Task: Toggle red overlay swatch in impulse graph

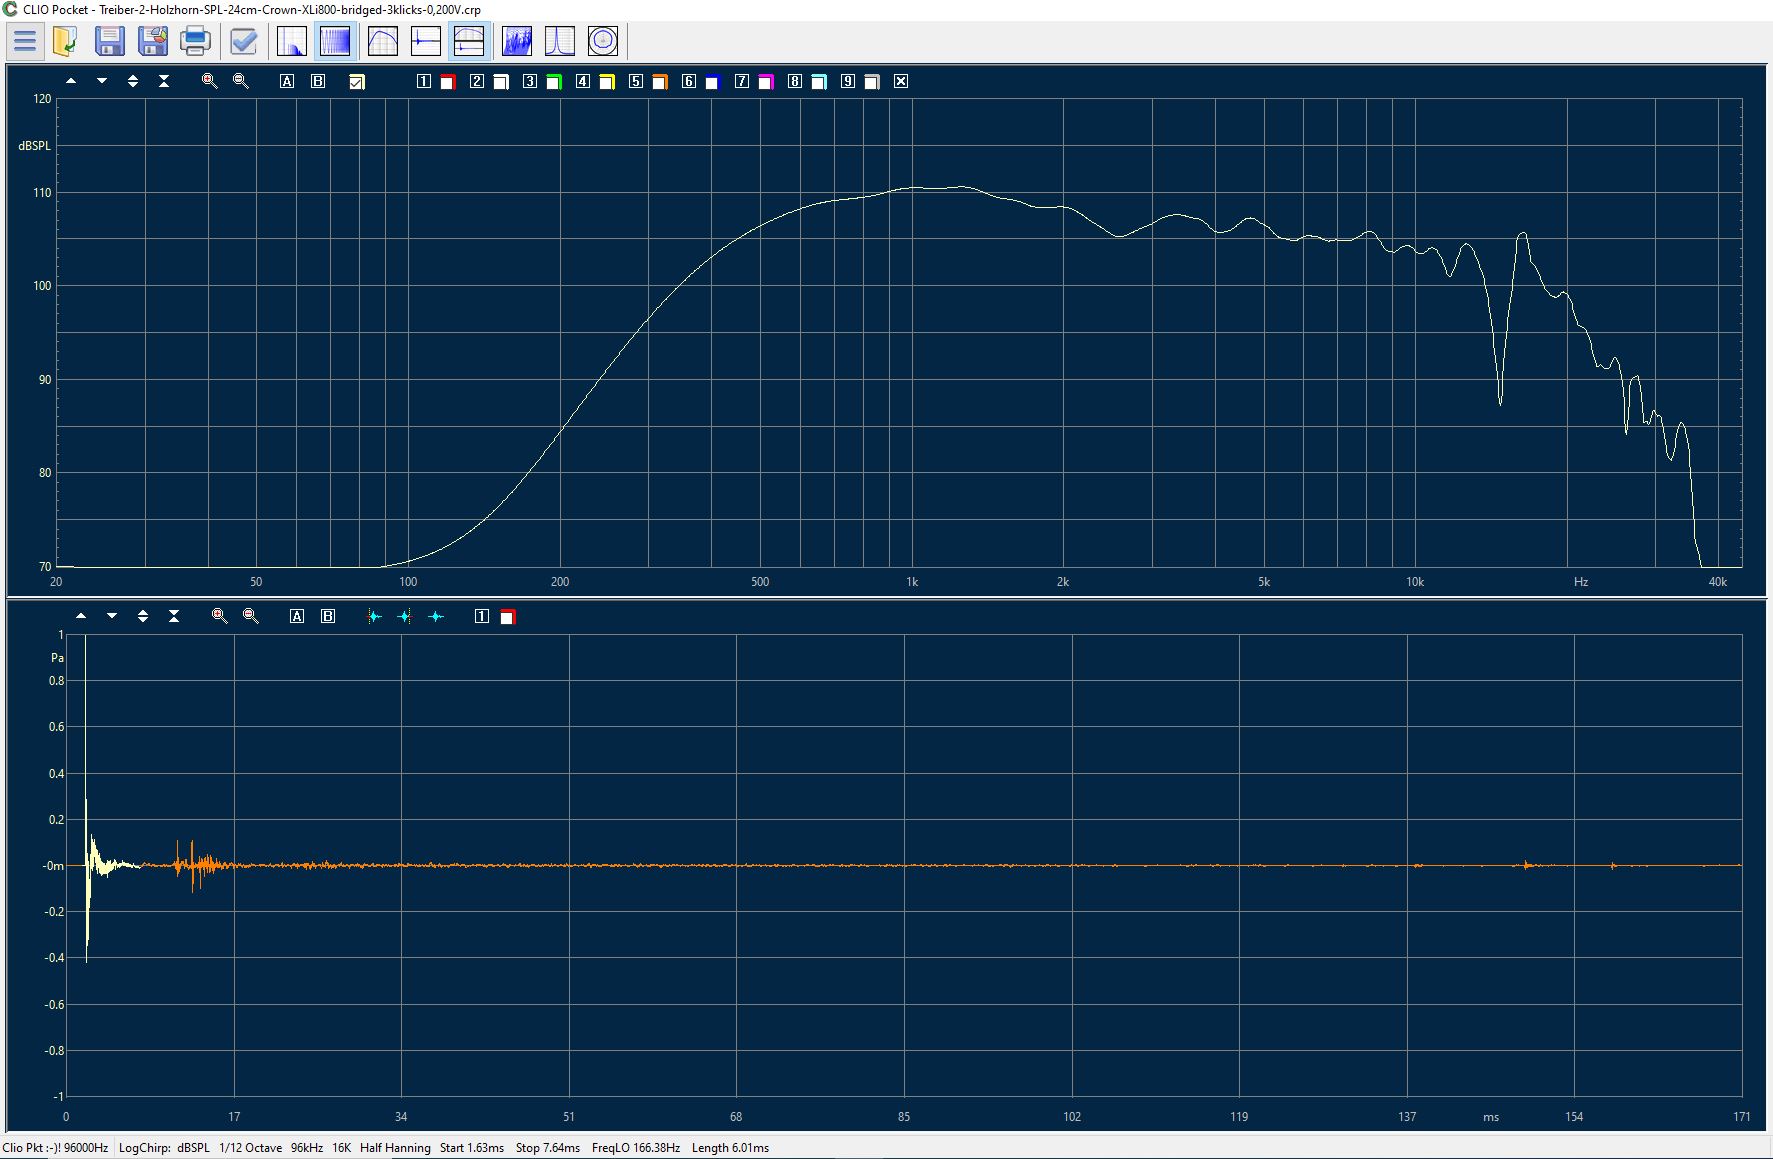Action: tap(508, 617)
